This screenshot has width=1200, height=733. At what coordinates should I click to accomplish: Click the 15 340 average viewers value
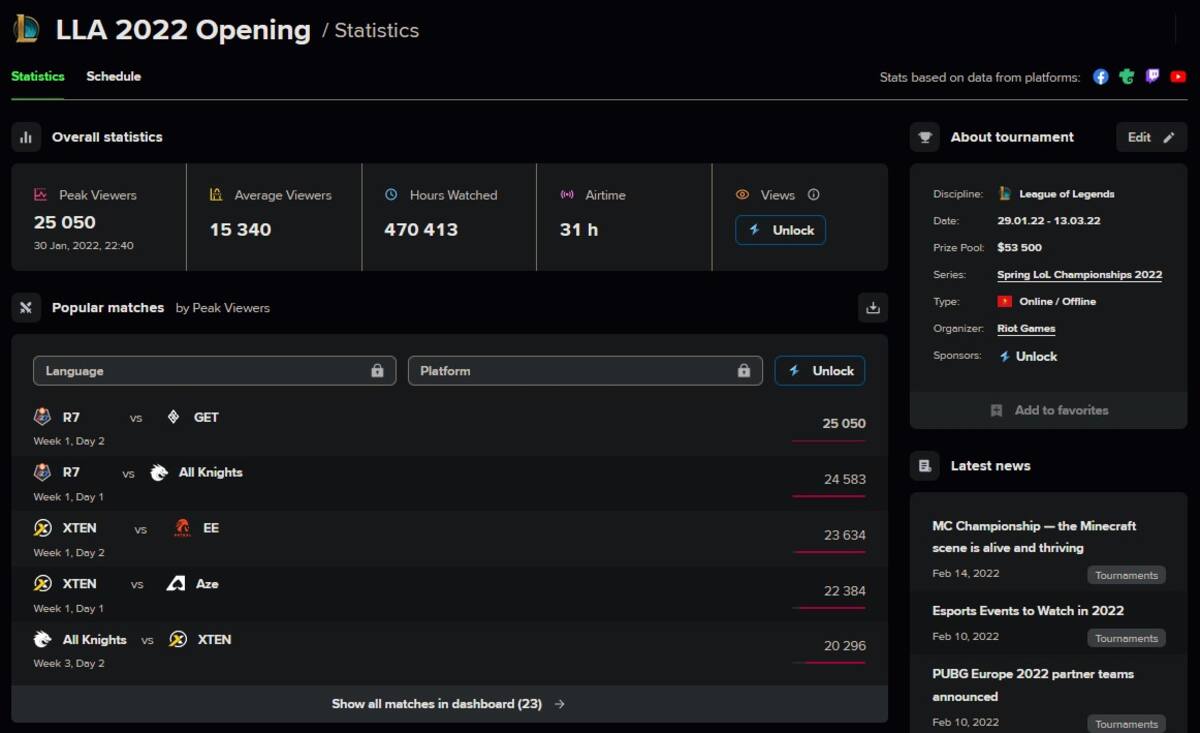240,230
